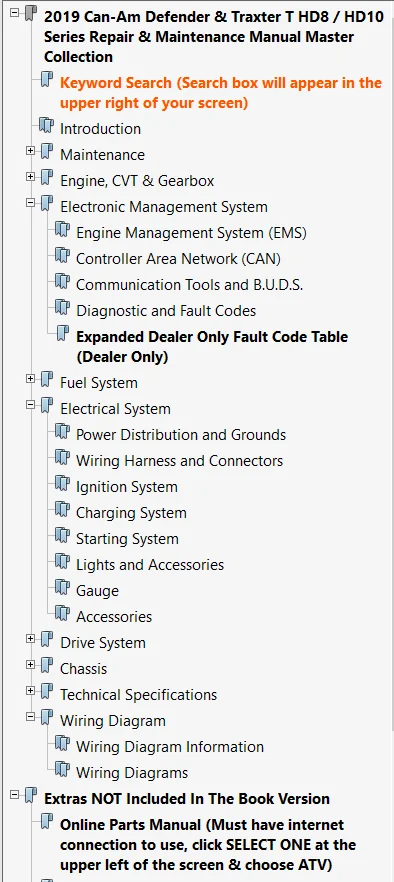Expand the Technical Specifications bookmark
Image resolution: width=394 pixels, height=882 pixels.
tap(30, 690)
